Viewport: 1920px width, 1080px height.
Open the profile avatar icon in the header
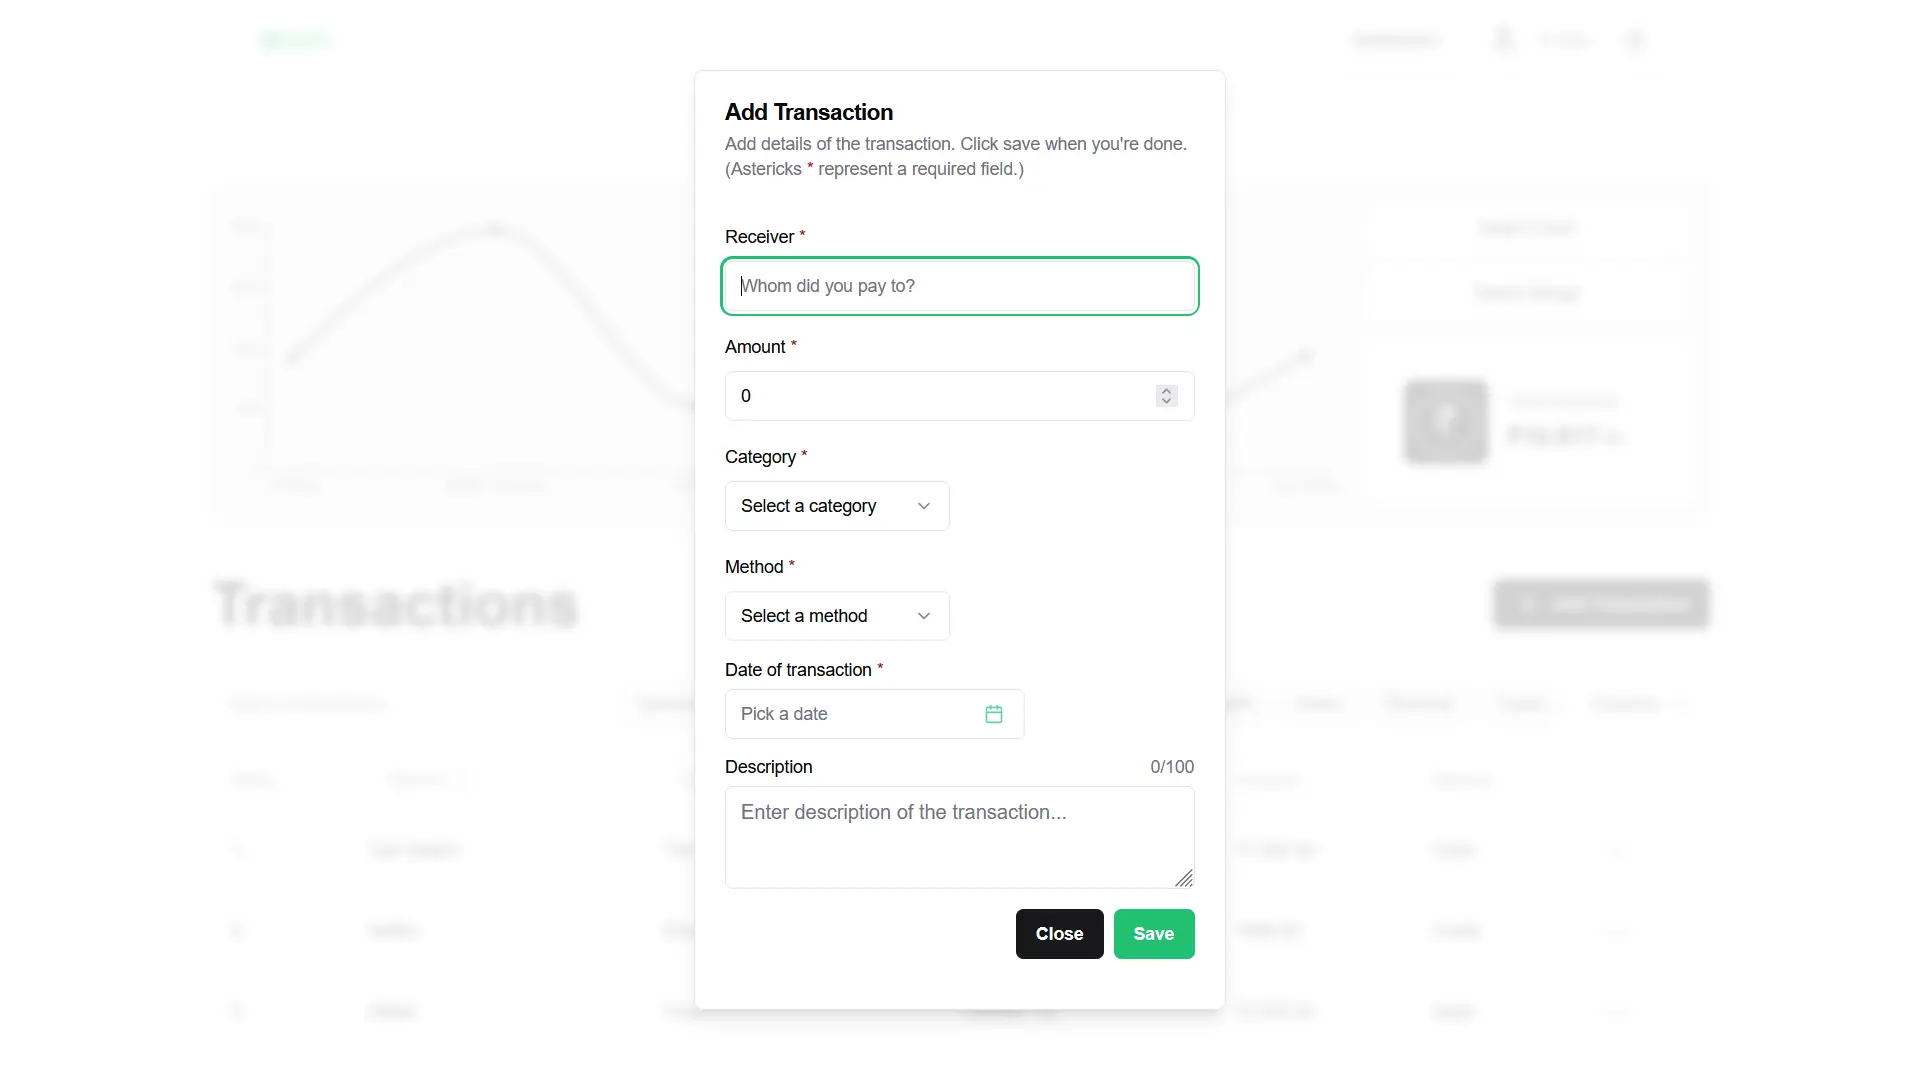coord(1504,40)
